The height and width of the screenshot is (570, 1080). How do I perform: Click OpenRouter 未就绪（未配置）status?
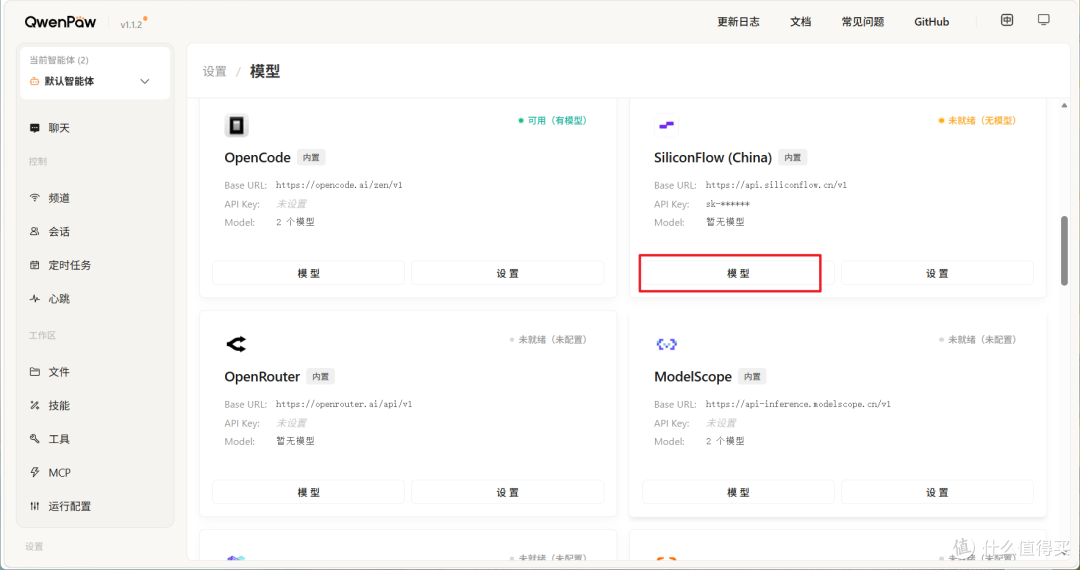tap(548, 339)
